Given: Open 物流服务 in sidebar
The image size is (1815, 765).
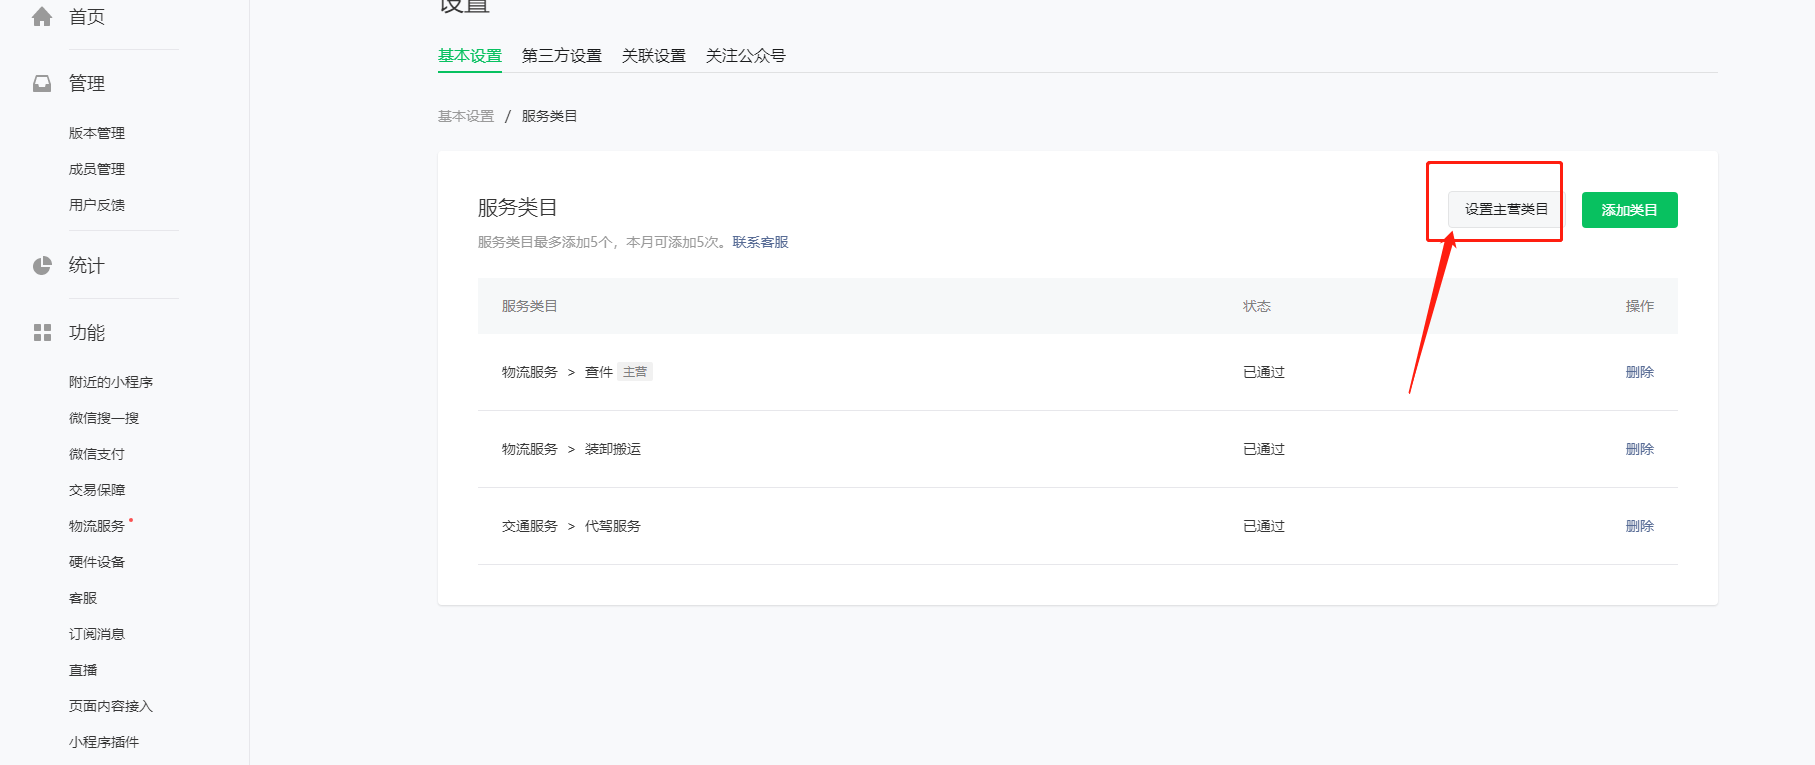Looking at the screenshot, I should coord(97,526).
